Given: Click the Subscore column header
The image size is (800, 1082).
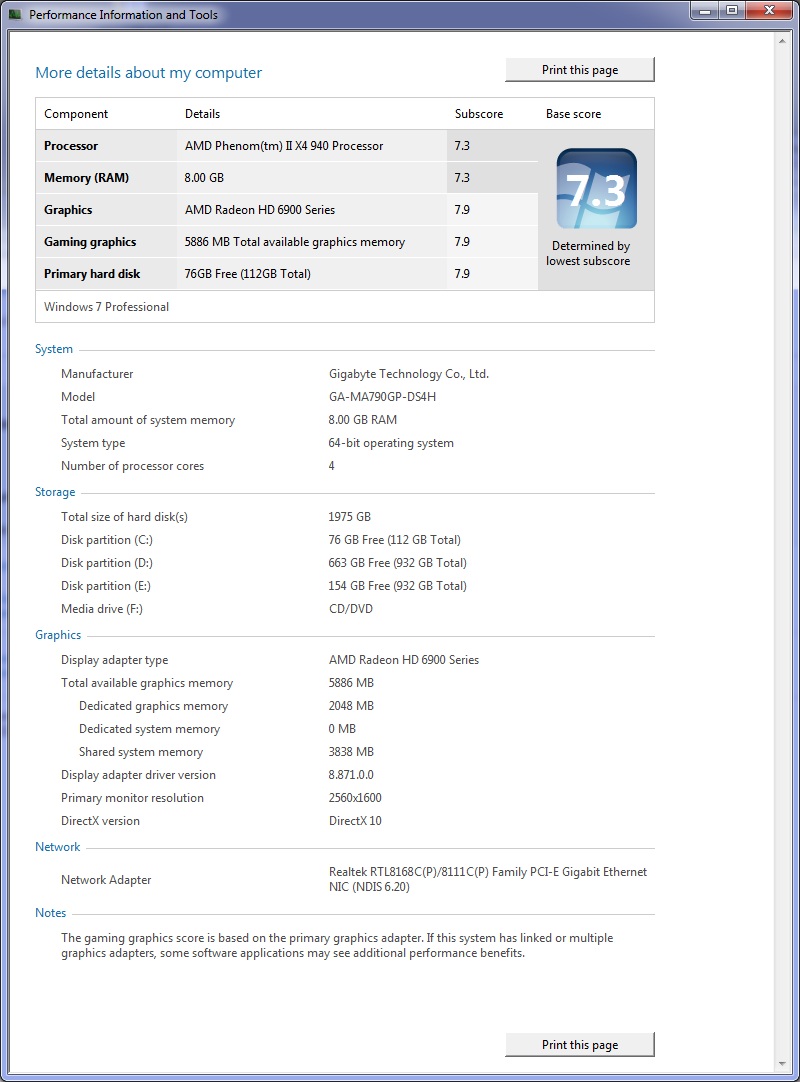Looking at the screenshot, I should pyautogui.click(x=478, y=114).
